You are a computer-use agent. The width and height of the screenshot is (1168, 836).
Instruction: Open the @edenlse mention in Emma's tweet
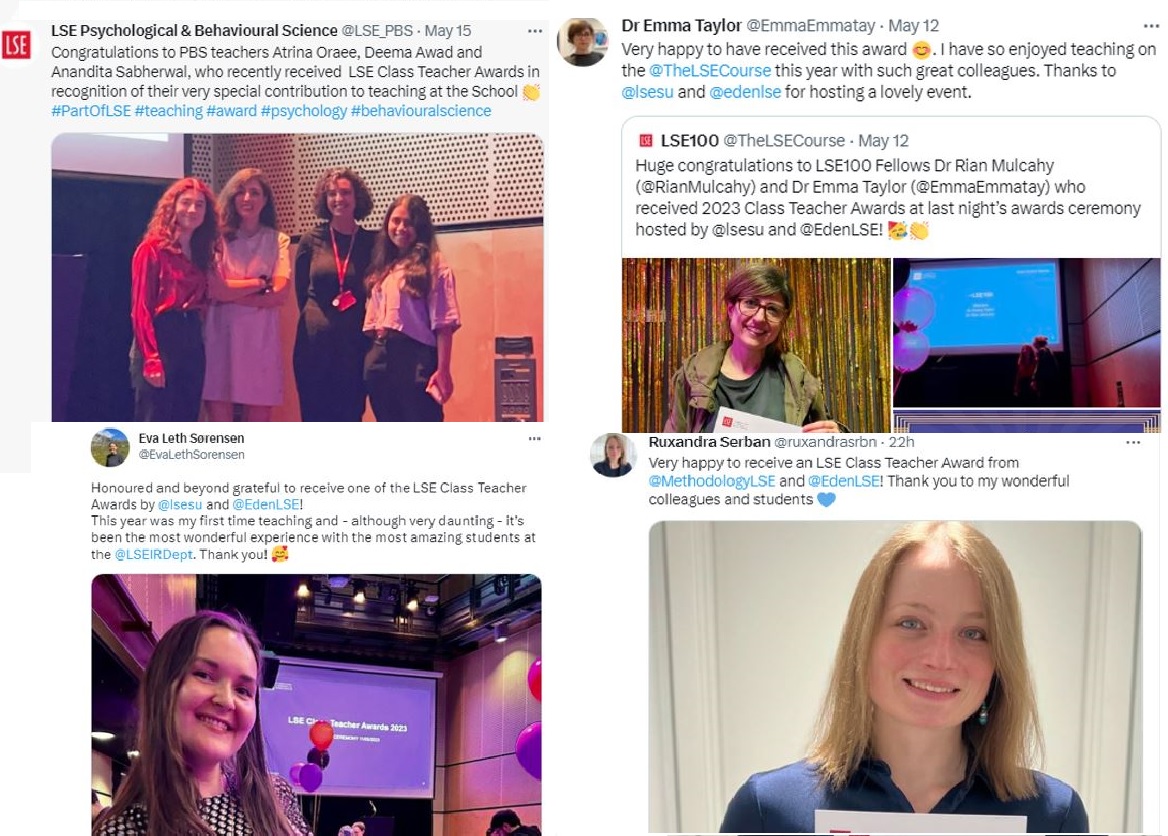(745, 92)
